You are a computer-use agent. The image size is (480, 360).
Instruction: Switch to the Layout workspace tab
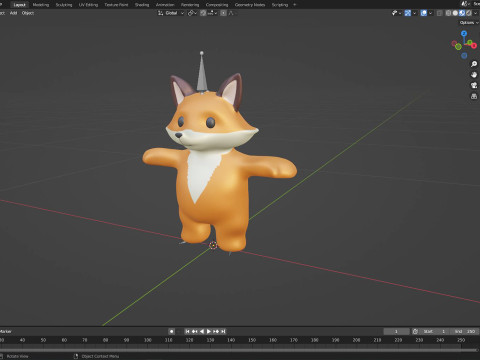tap(19, 5)
